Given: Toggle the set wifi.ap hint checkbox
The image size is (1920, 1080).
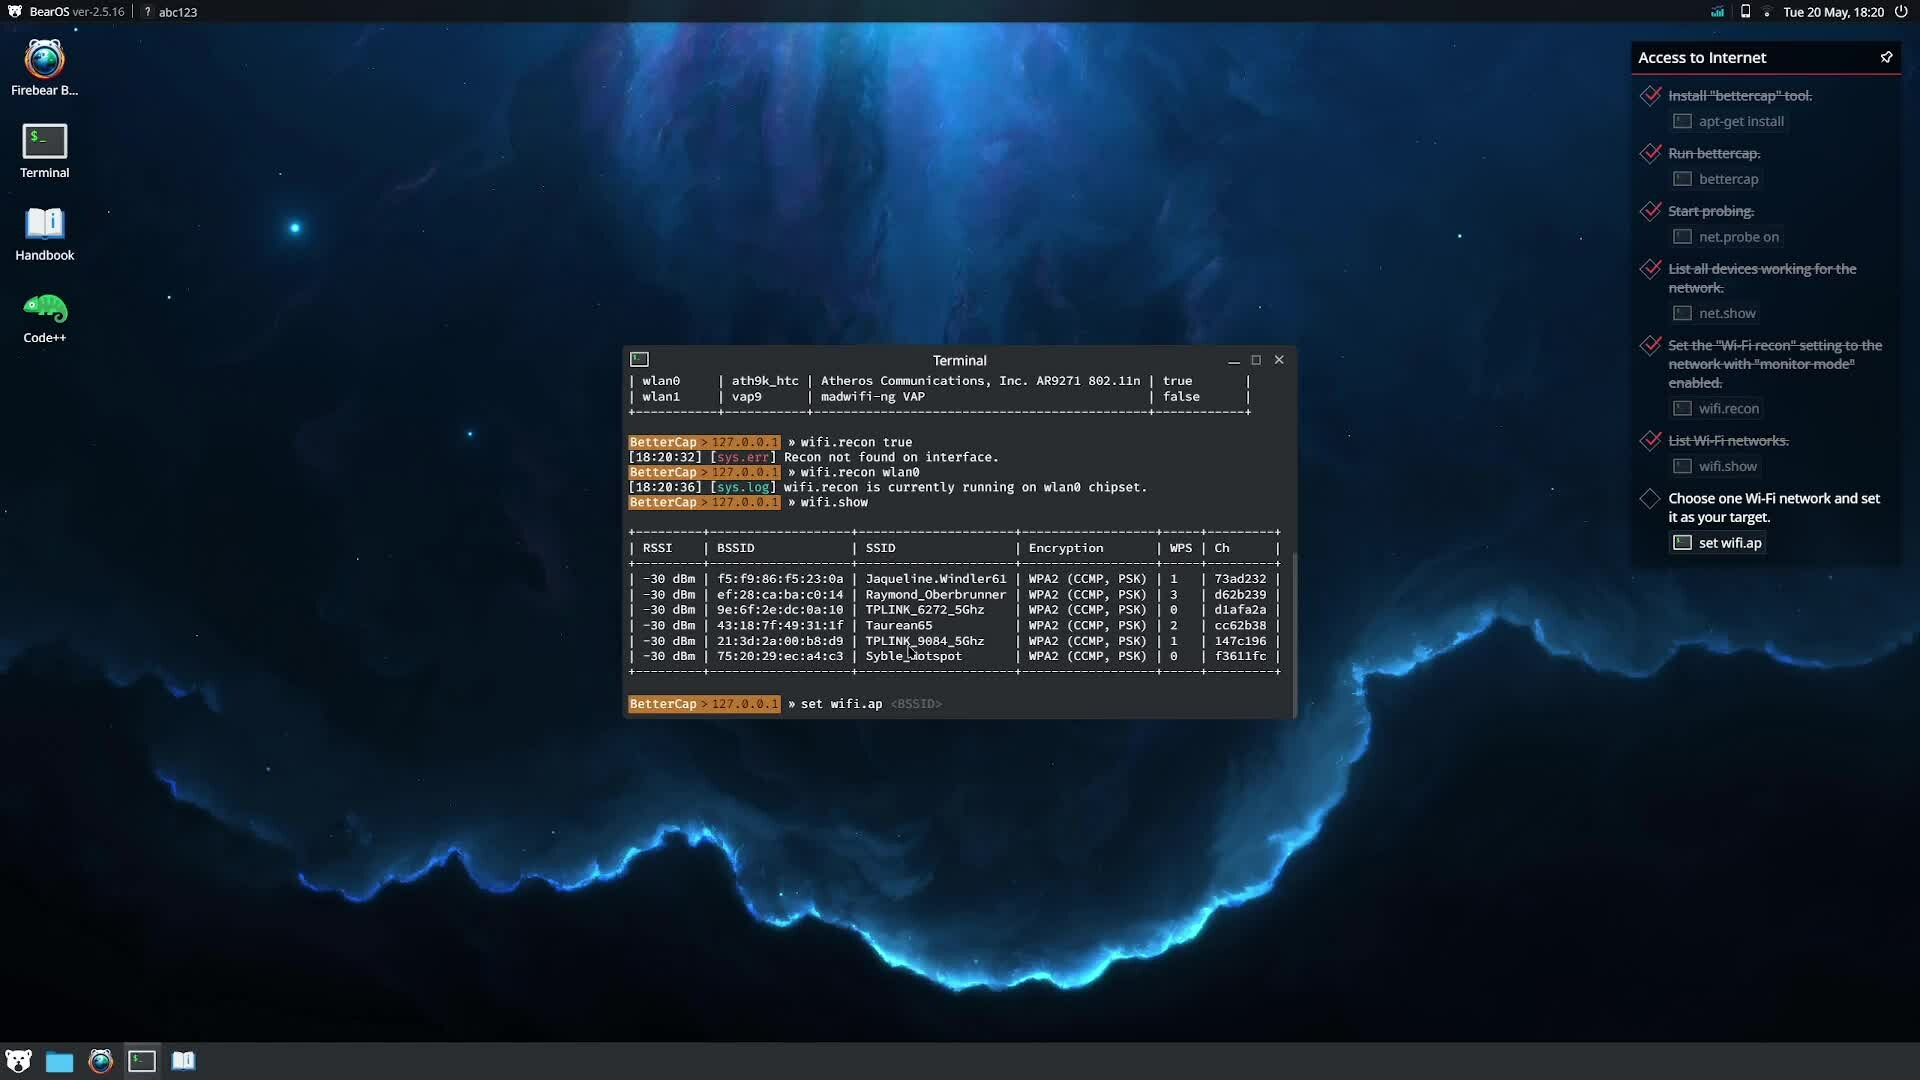Looking at the screenshot, I should point(1682,543).
